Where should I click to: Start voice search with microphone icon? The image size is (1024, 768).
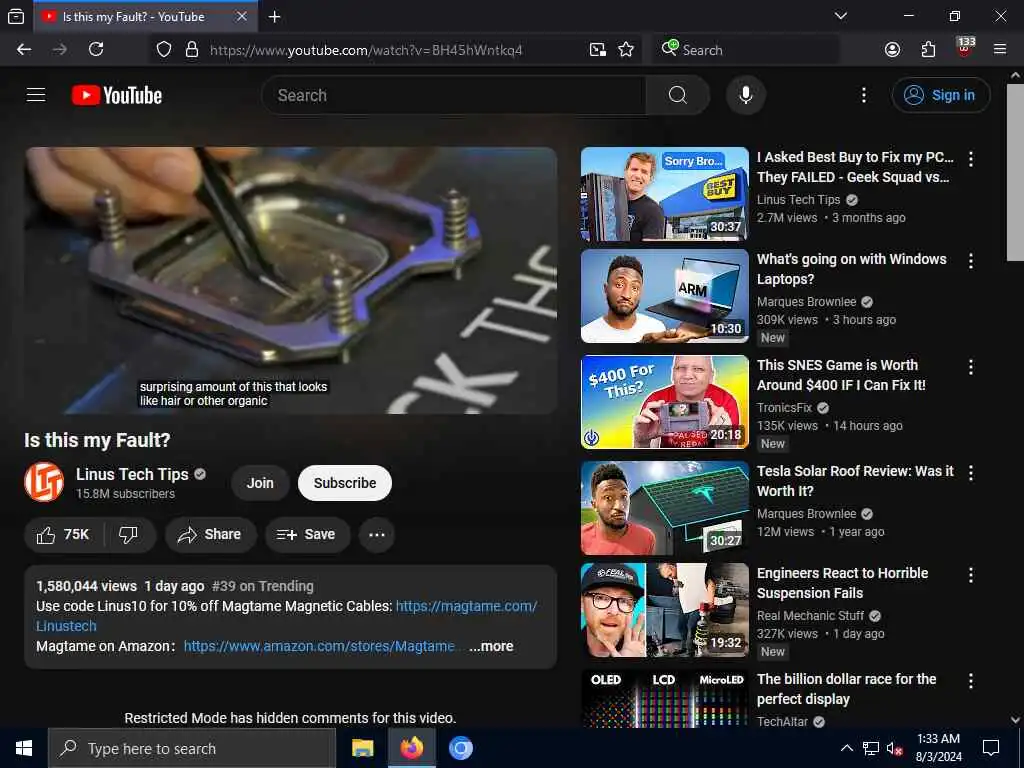[746, 95]
